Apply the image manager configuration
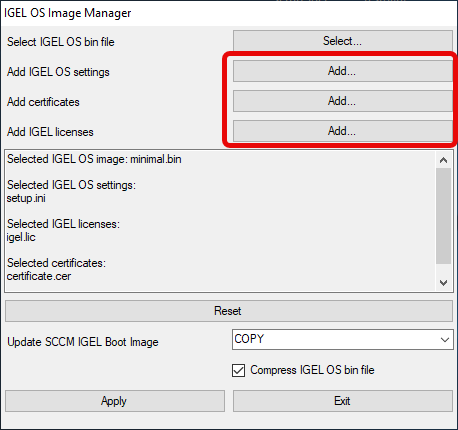458x430 pixels. pos(115,401)
